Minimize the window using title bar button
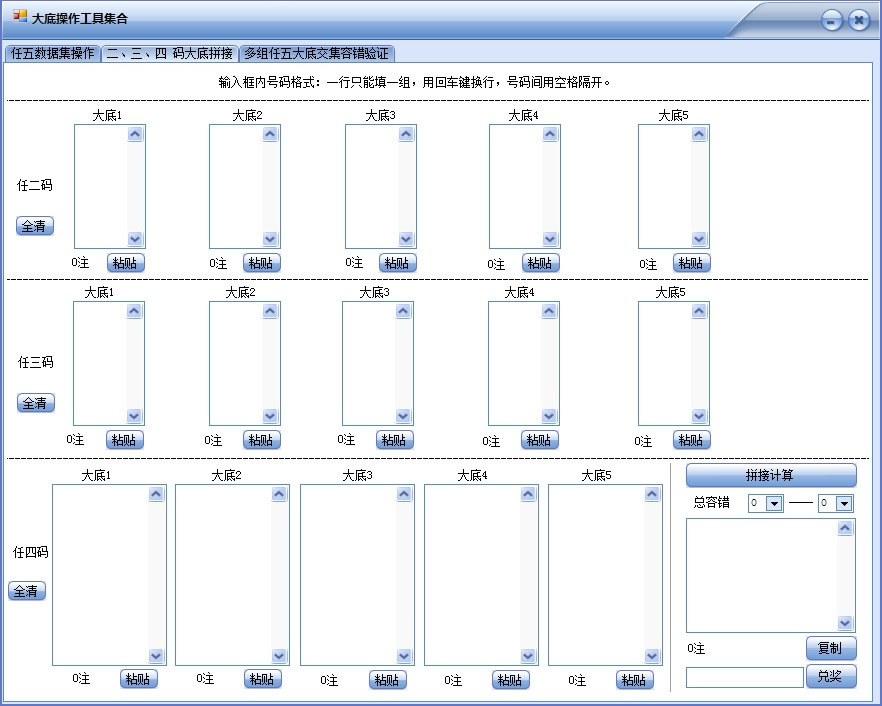This screenshot has height=706, width=882. [832, 21]
